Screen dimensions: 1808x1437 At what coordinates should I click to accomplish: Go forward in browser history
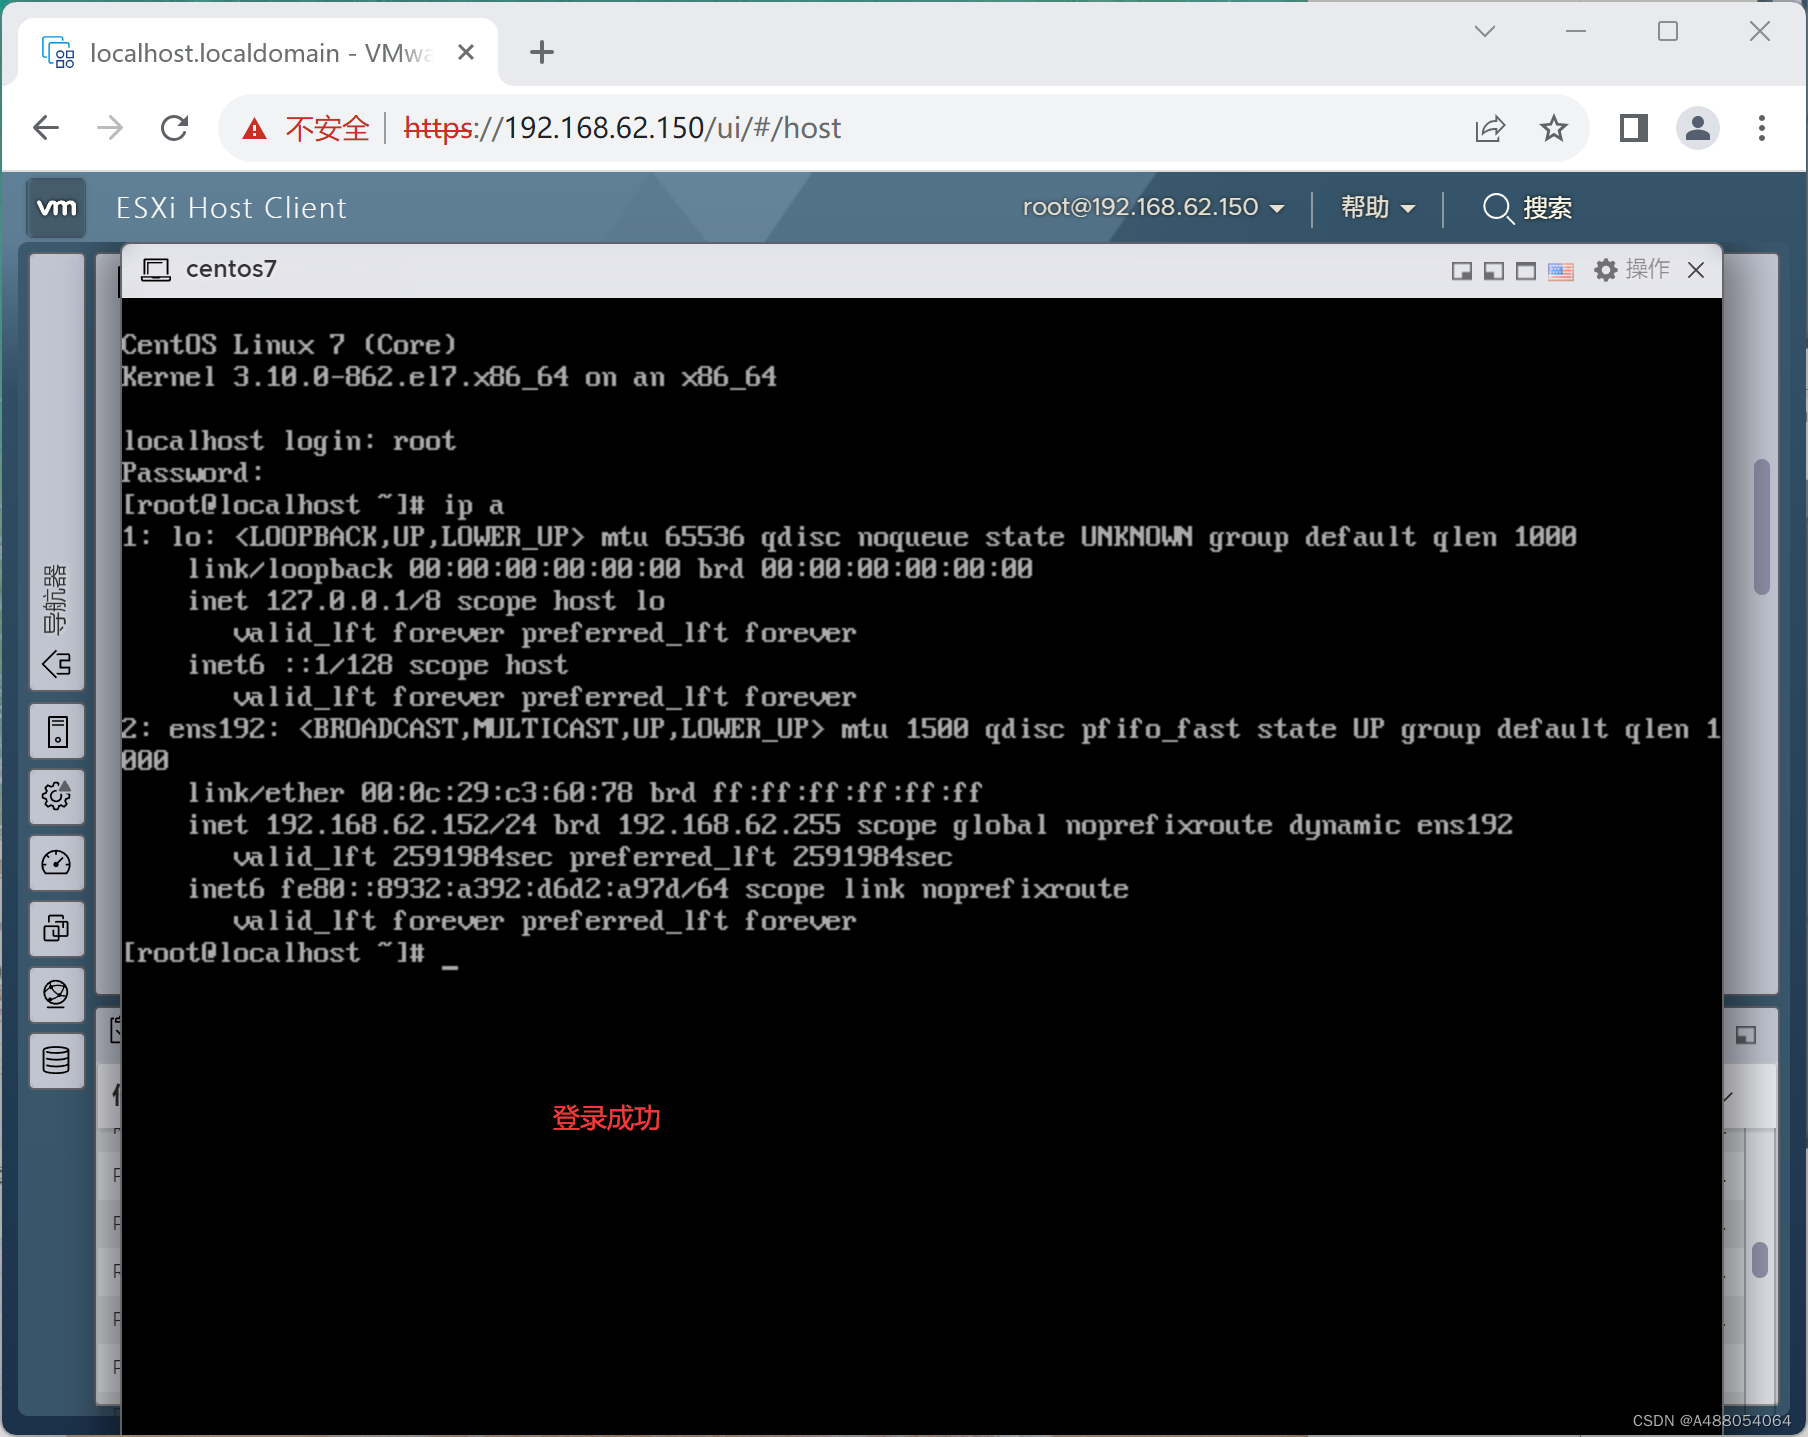pyautogui.click(x=110, y=128)
